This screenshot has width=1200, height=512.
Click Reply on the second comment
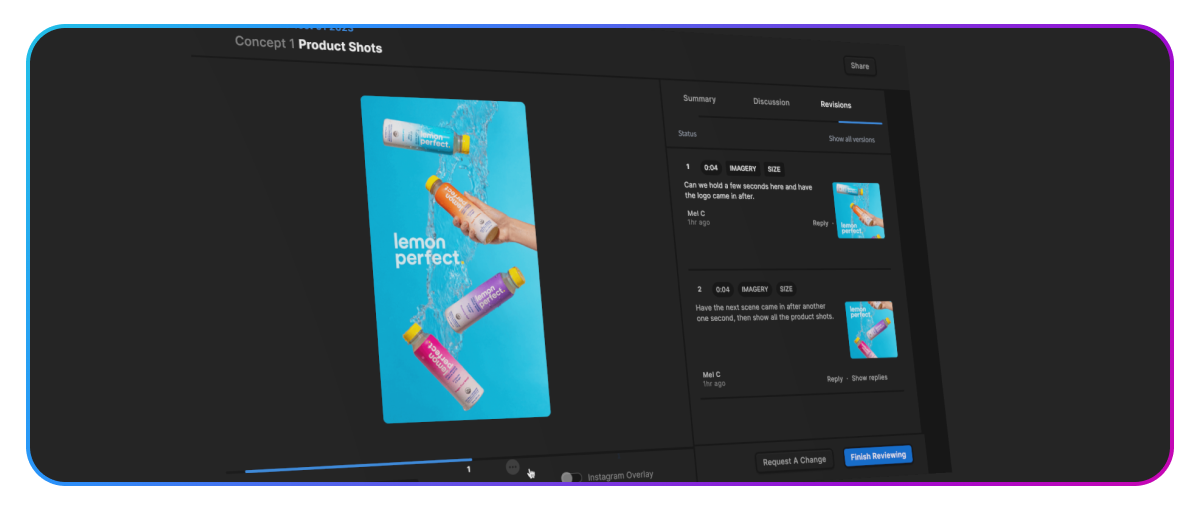point(834,379)
